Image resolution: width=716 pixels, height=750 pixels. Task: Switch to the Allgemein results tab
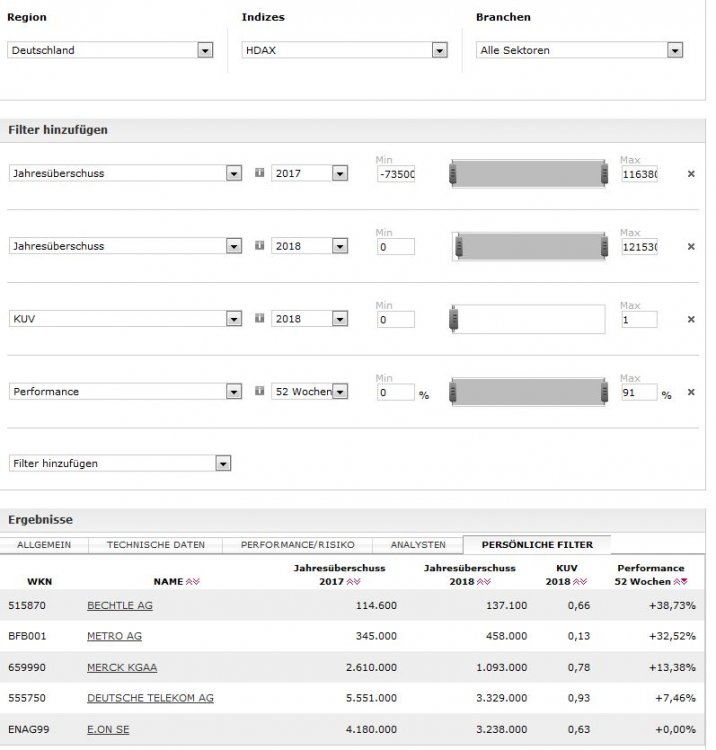tap(44, 545)
